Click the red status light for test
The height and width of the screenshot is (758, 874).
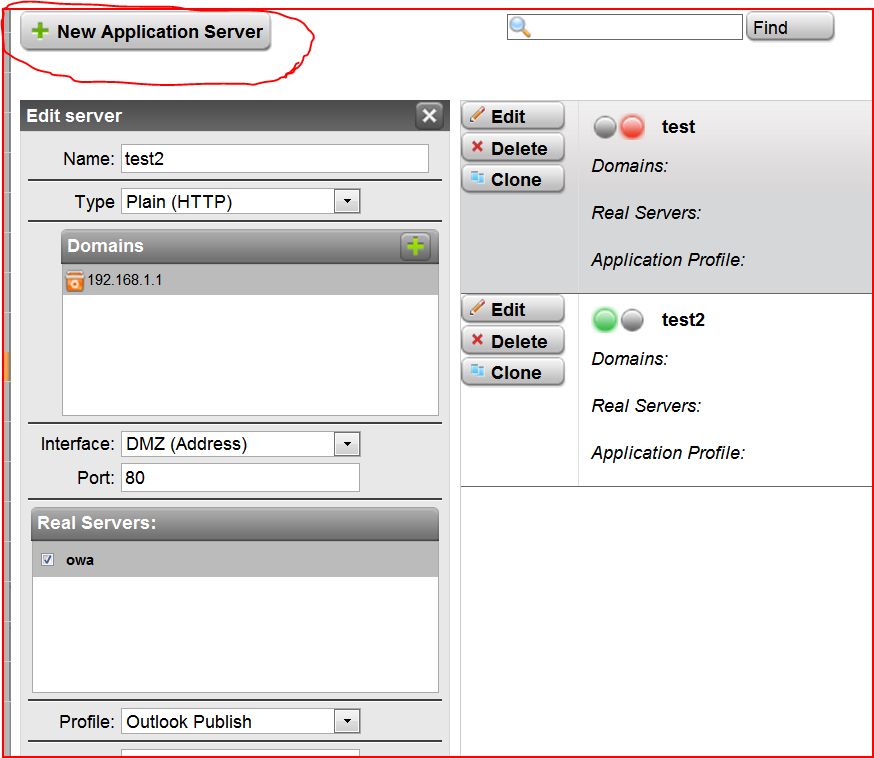(x=632, y=127)
